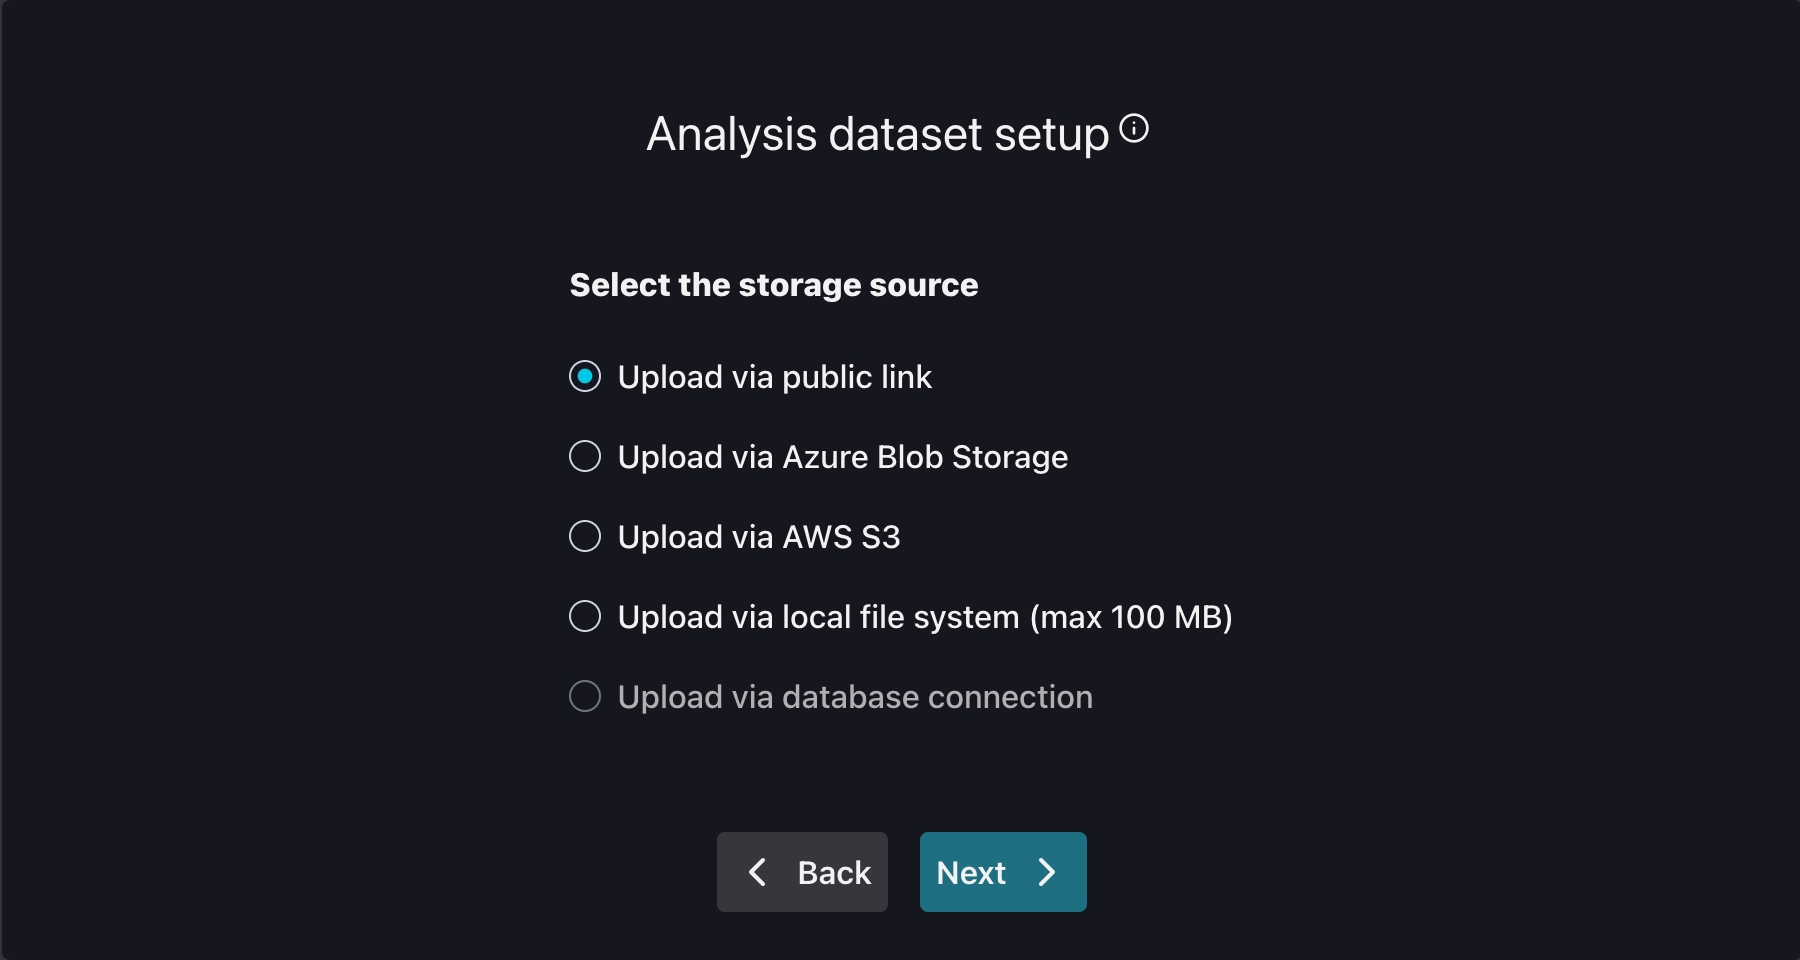This screenshot has height=960, width=1800.
Task: Click the right chevron in Next button
Action: 1047,872
